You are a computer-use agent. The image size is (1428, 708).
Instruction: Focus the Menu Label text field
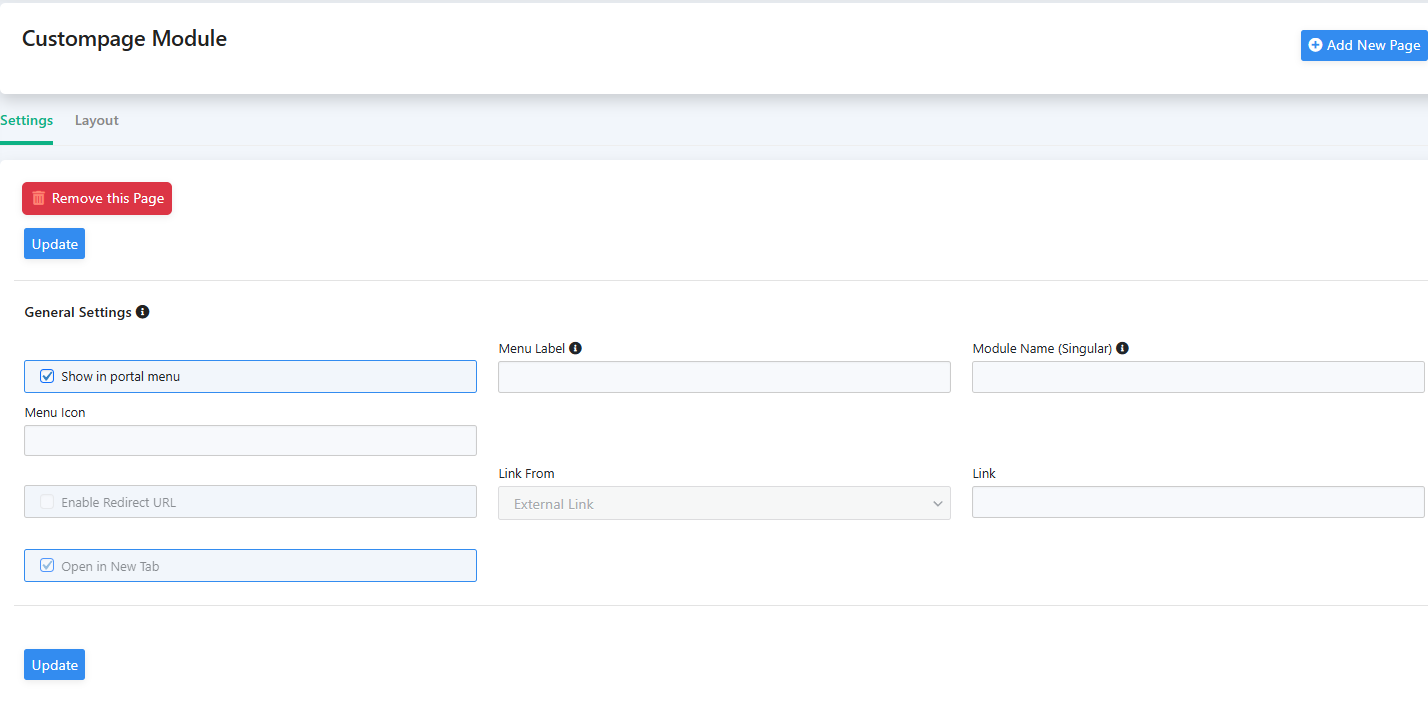click(723, 377)
